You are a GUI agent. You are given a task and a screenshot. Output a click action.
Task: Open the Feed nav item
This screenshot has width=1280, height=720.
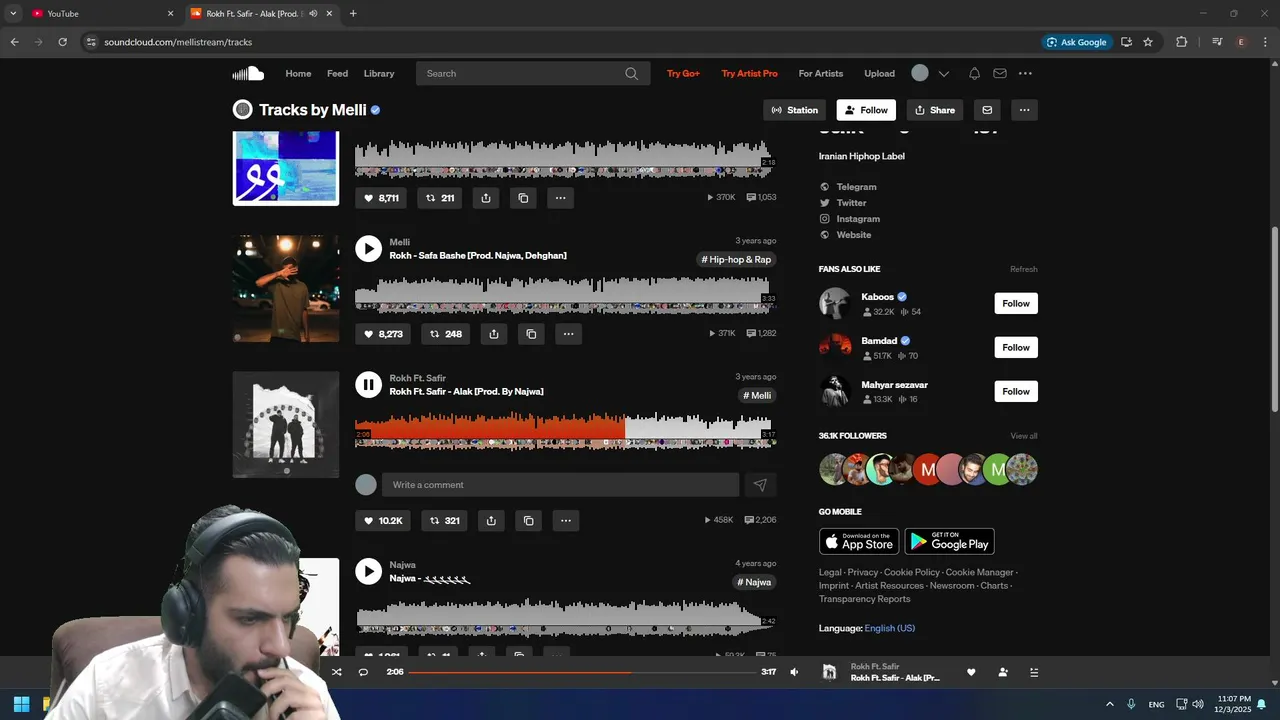point(338,73)
